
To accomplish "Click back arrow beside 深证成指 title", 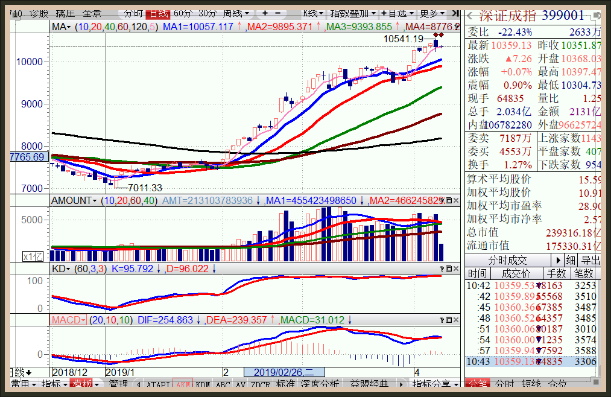I will pos(470,16).
